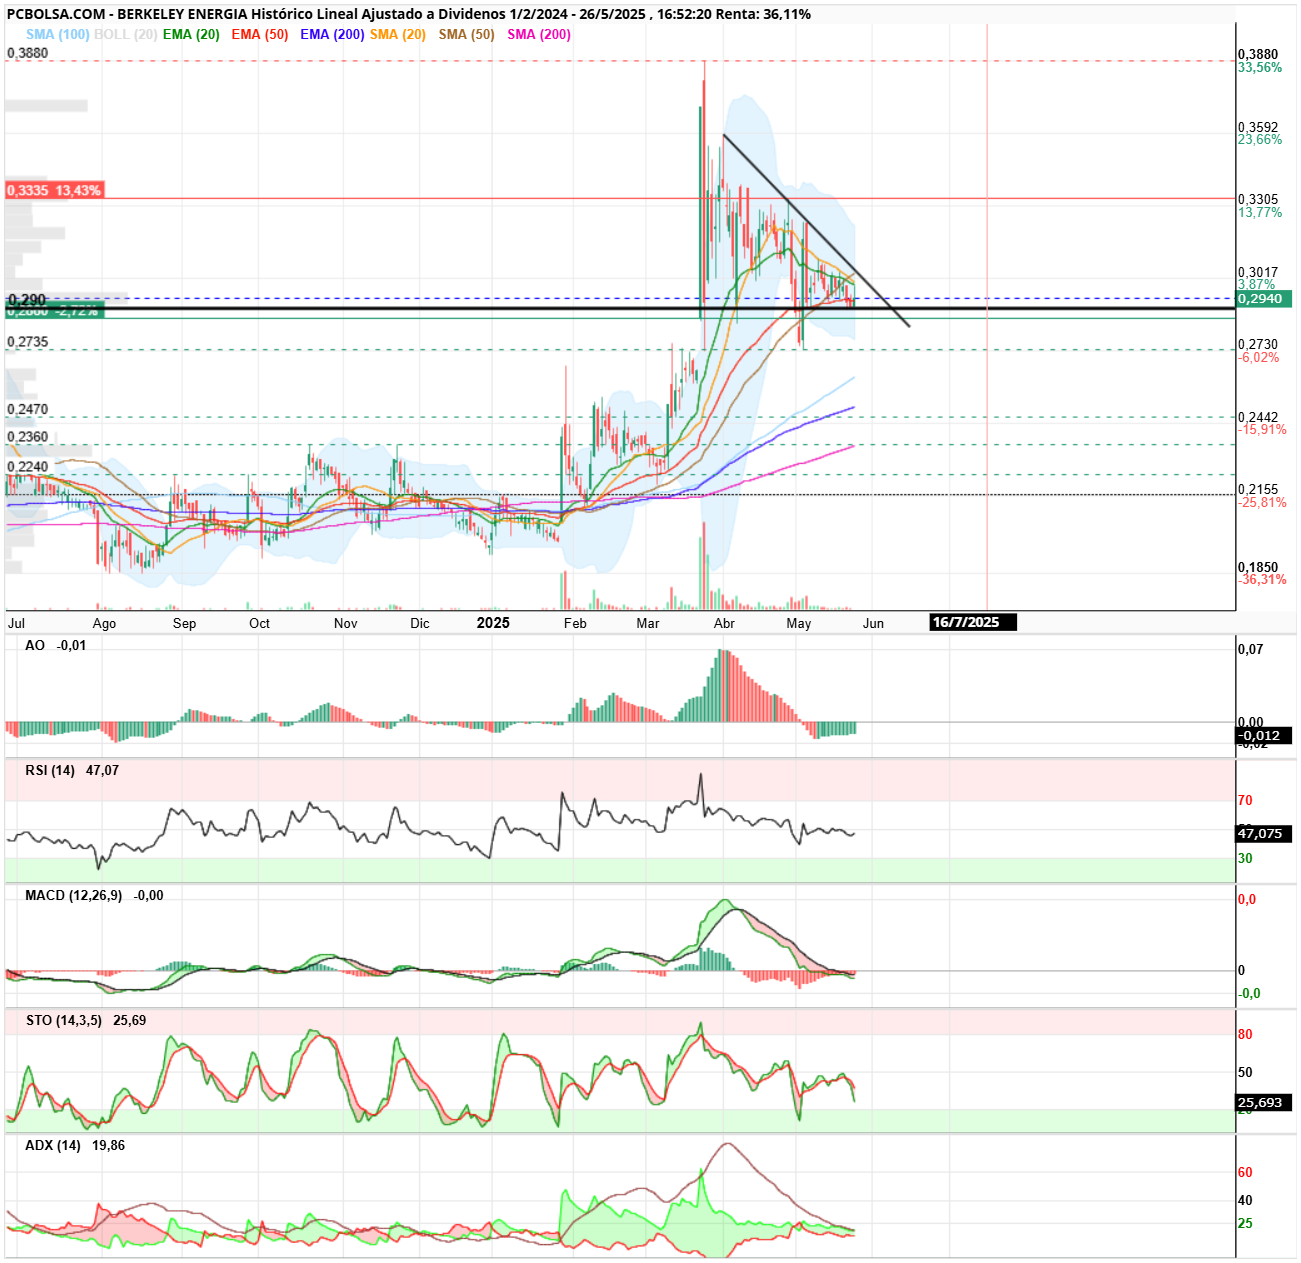Screen dimensions: 1301x1263
Task: Click the ADX (14) indicator title
Action: pos(53,1146)
